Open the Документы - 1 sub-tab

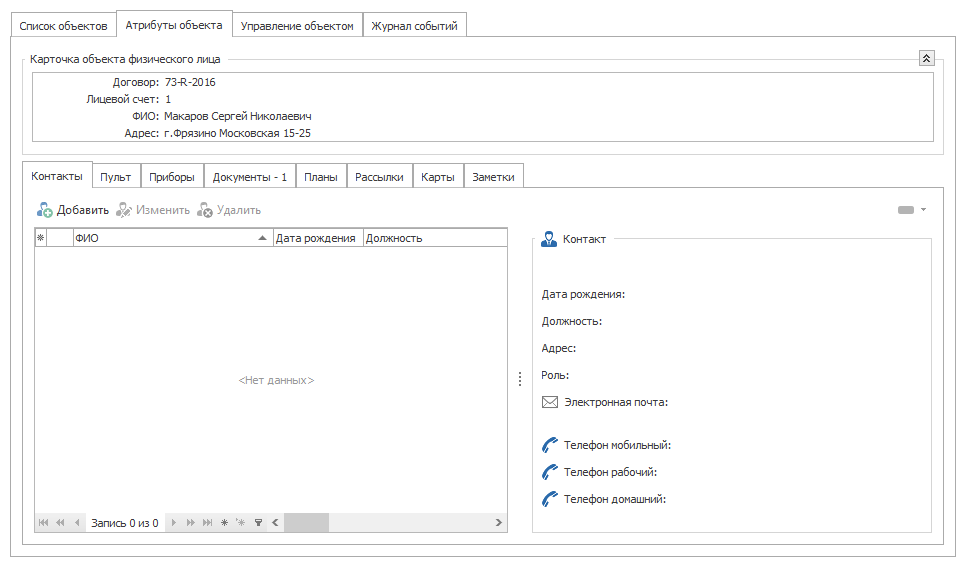tap(250, 177)
